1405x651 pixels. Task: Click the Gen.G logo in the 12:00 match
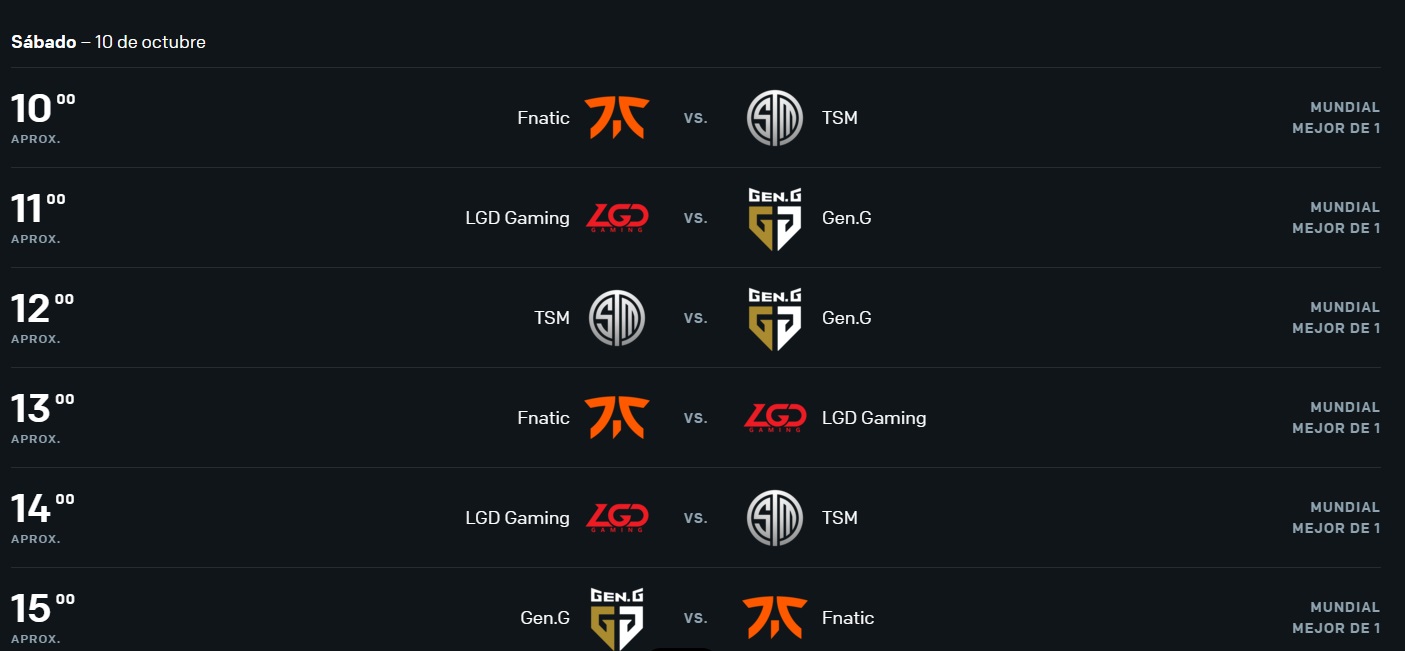click(x=775, y=318)
